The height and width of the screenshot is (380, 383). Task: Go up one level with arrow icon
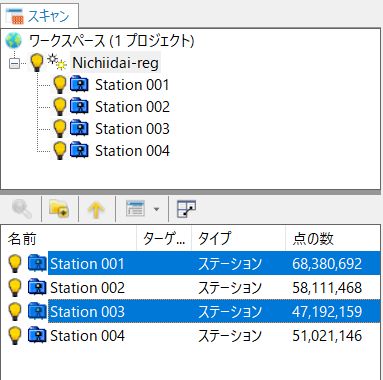96,210
